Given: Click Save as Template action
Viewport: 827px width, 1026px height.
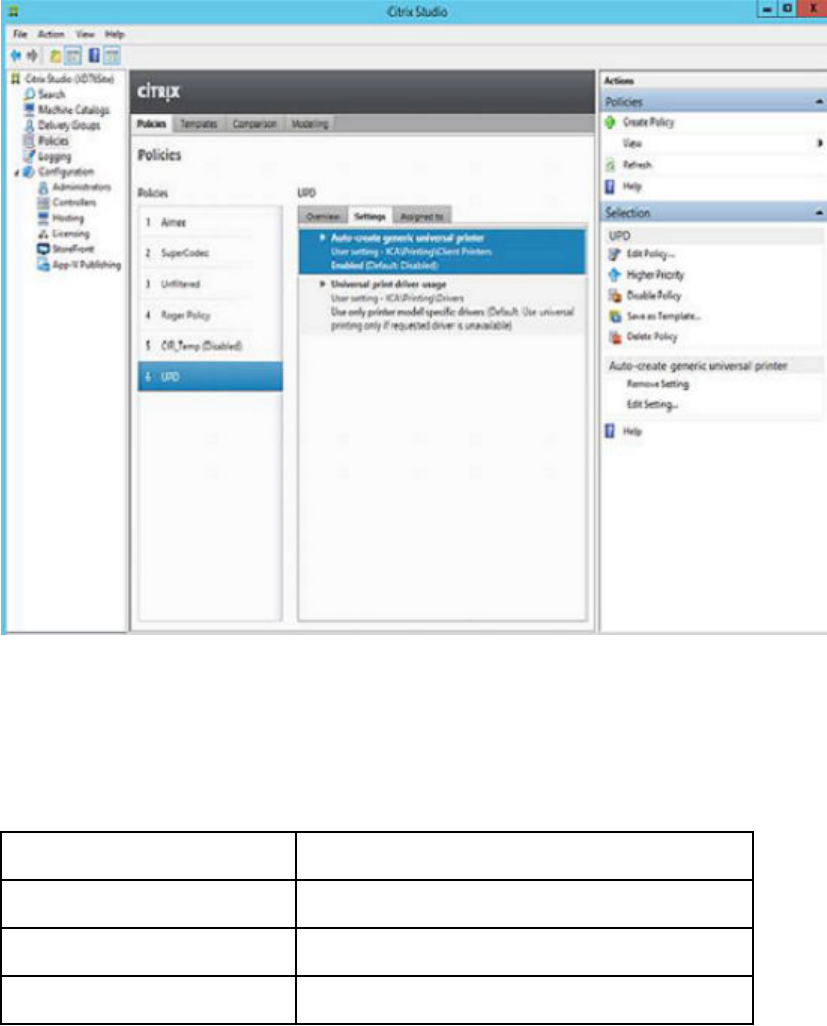Looking at the screenshot, I should click(x=663, y=316).
